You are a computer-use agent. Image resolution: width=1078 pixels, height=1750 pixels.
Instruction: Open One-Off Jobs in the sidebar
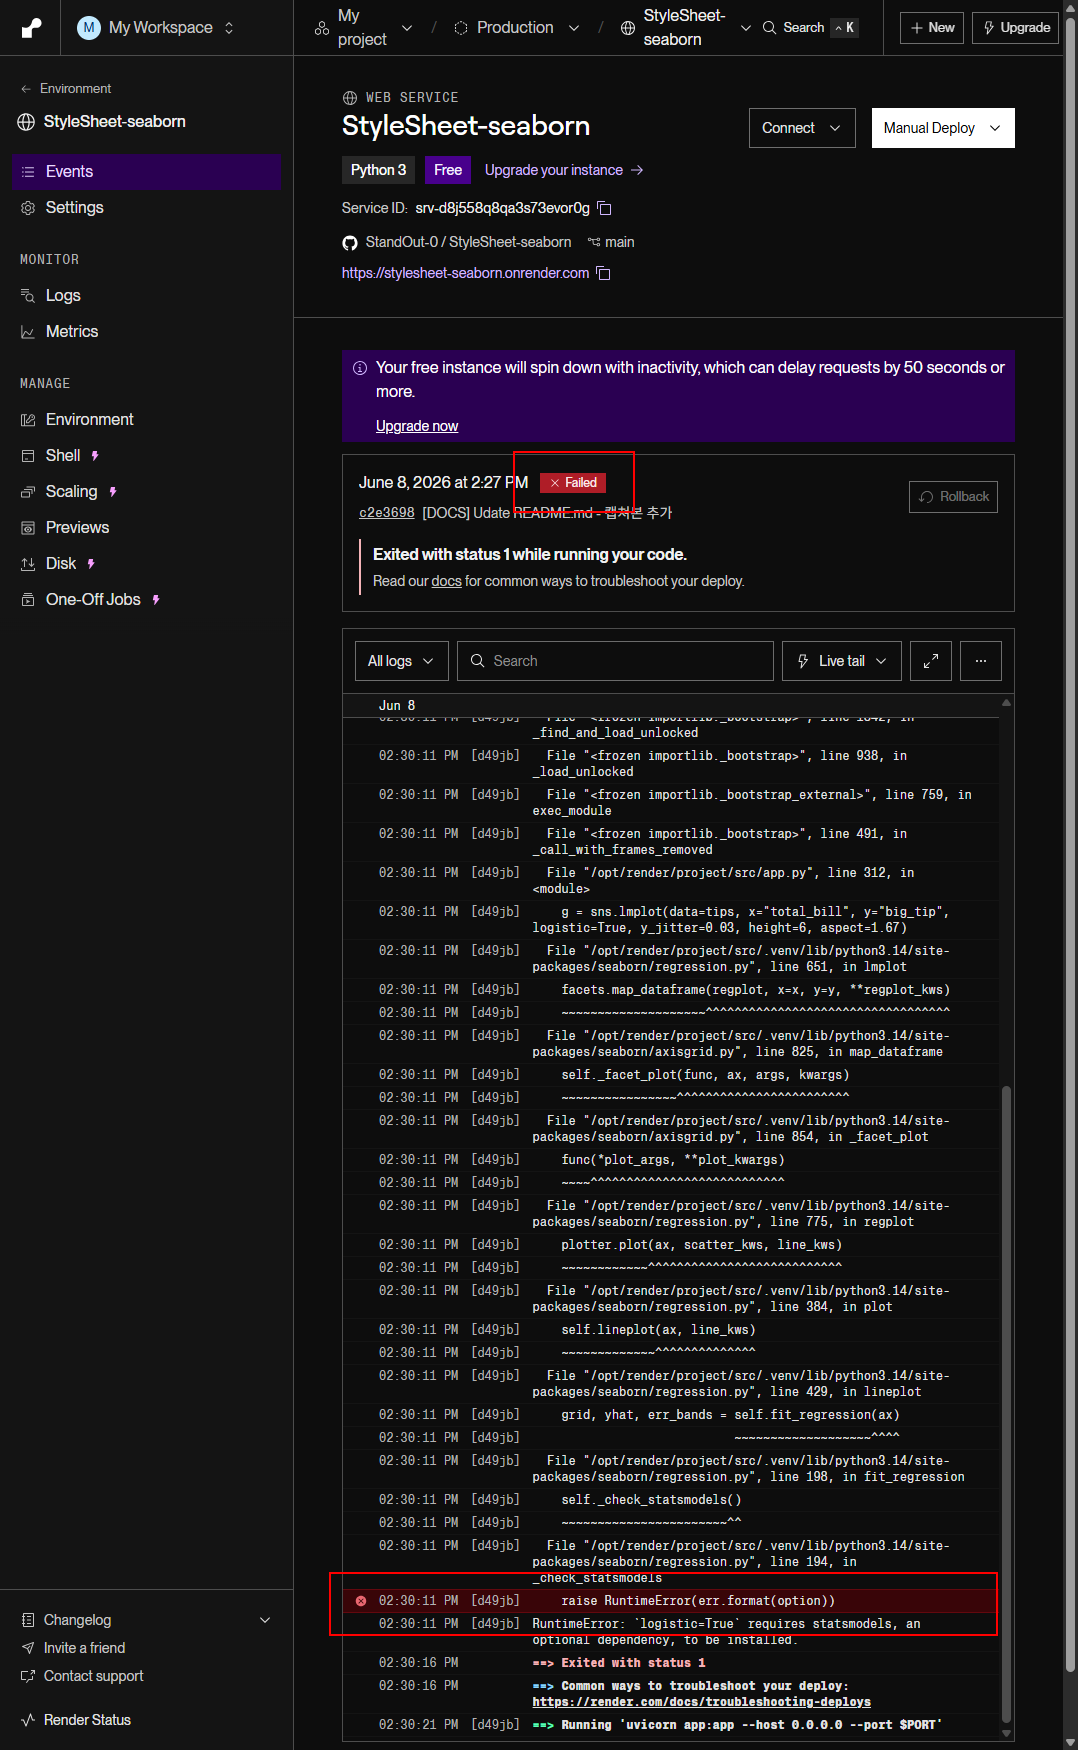pos(146,600)
